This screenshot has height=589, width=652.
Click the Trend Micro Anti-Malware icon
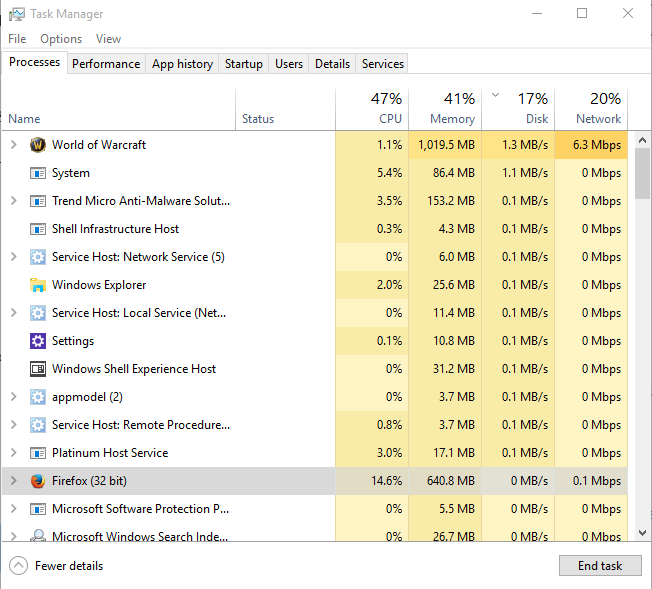[38, 201]
